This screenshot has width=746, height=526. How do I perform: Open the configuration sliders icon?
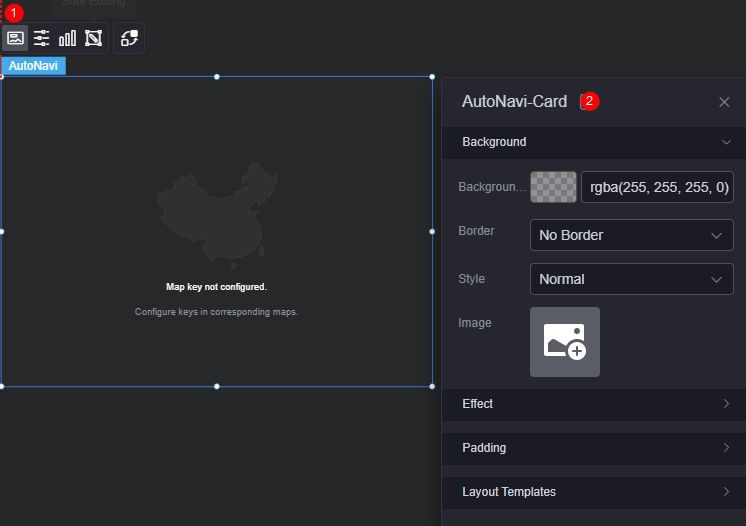(x=41, y=38)
